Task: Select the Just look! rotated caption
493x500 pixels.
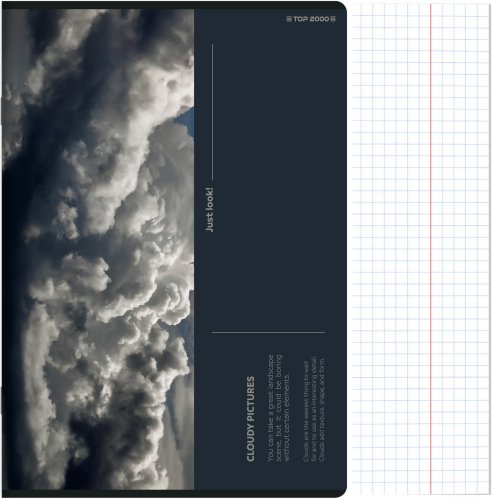Action: click(209, 210)
